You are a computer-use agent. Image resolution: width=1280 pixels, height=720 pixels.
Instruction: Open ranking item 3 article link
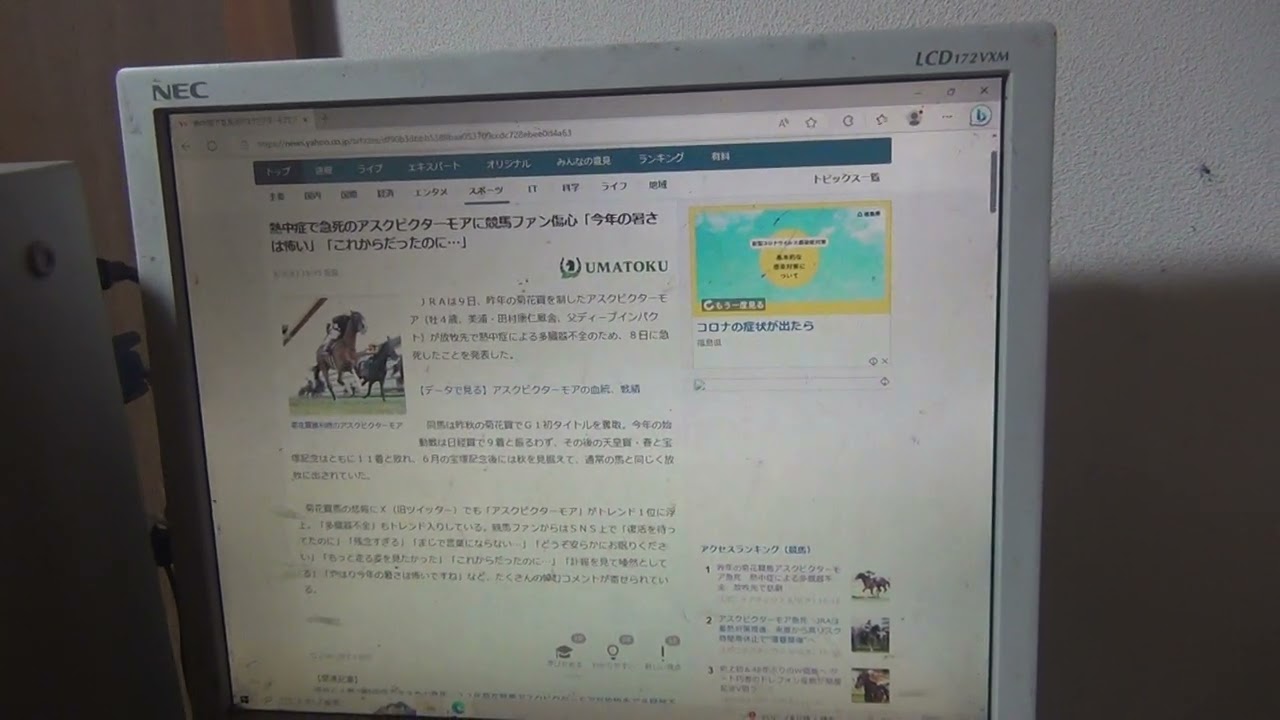[782, 681]
